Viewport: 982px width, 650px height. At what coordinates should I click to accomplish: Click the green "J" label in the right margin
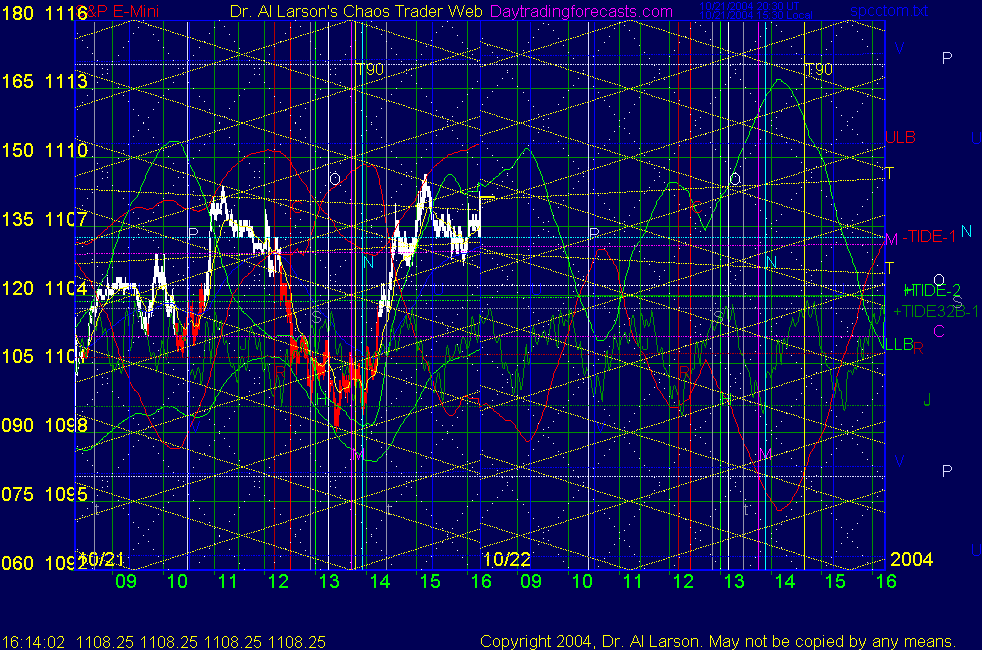click(x=928, y=400)
